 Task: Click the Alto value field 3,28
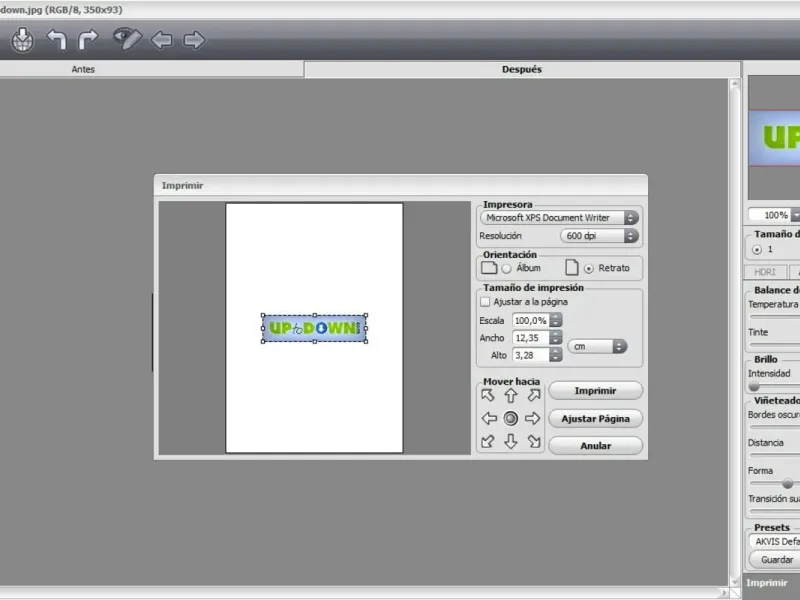531,355
